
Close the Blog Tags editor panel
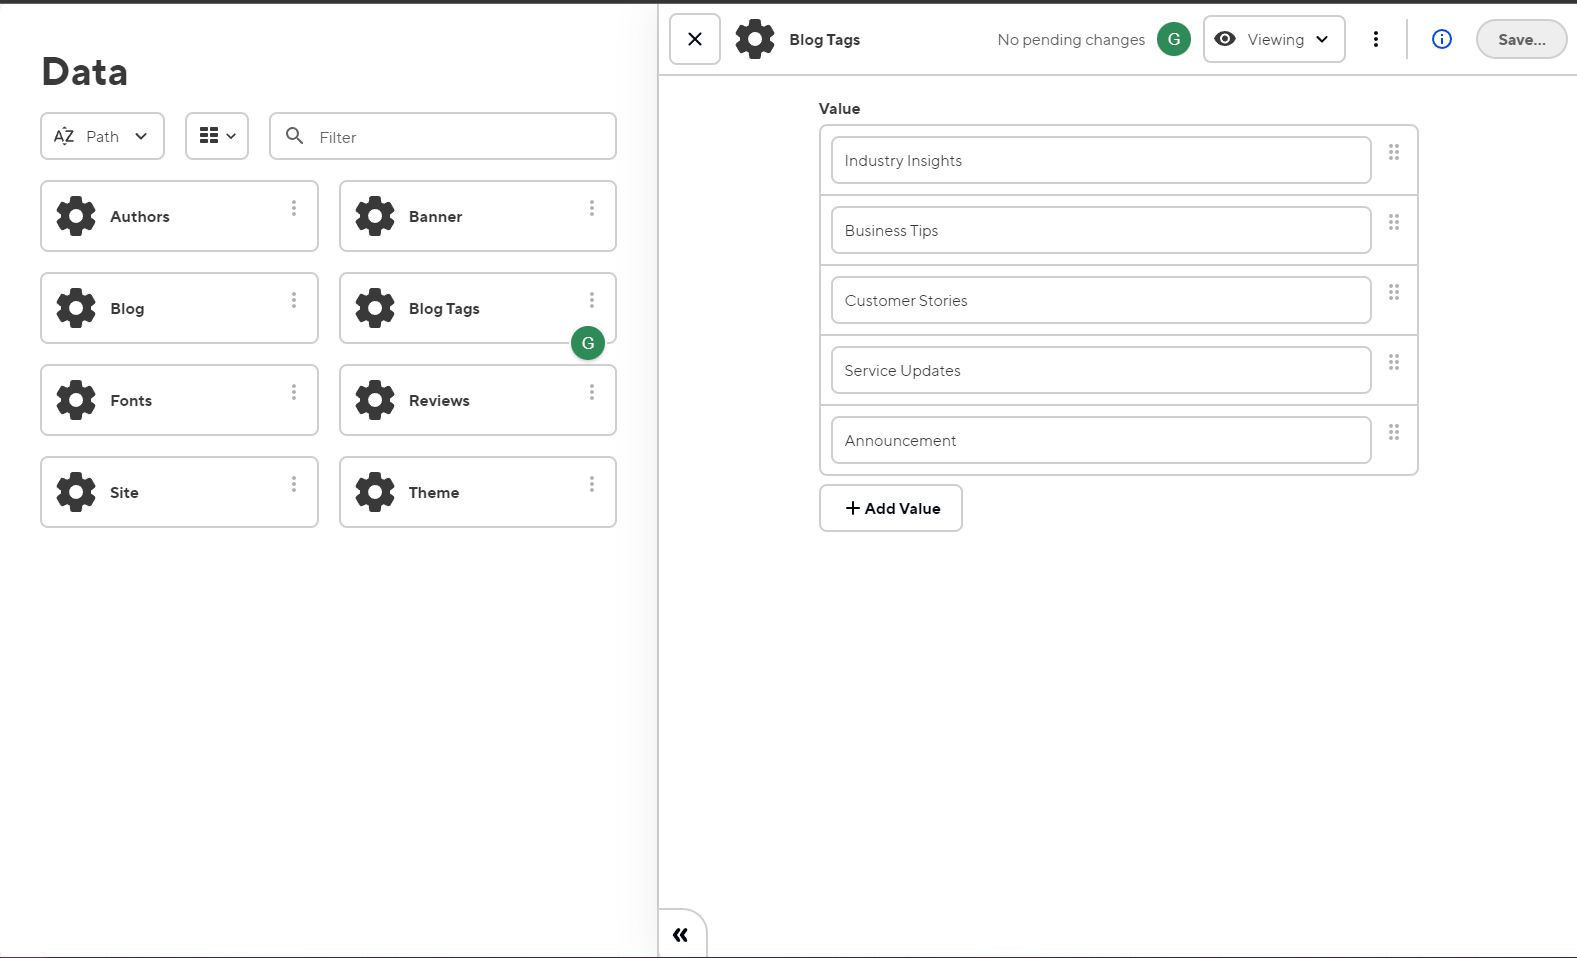coord(695,40)
